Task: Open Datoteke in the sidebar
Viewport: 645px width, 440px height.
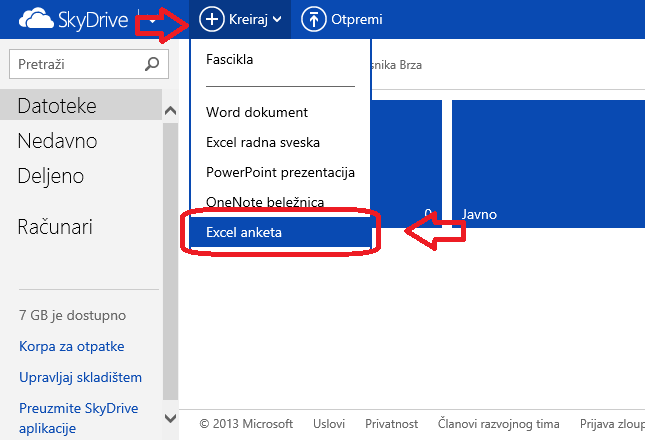Action: click(x=56, y=104)
